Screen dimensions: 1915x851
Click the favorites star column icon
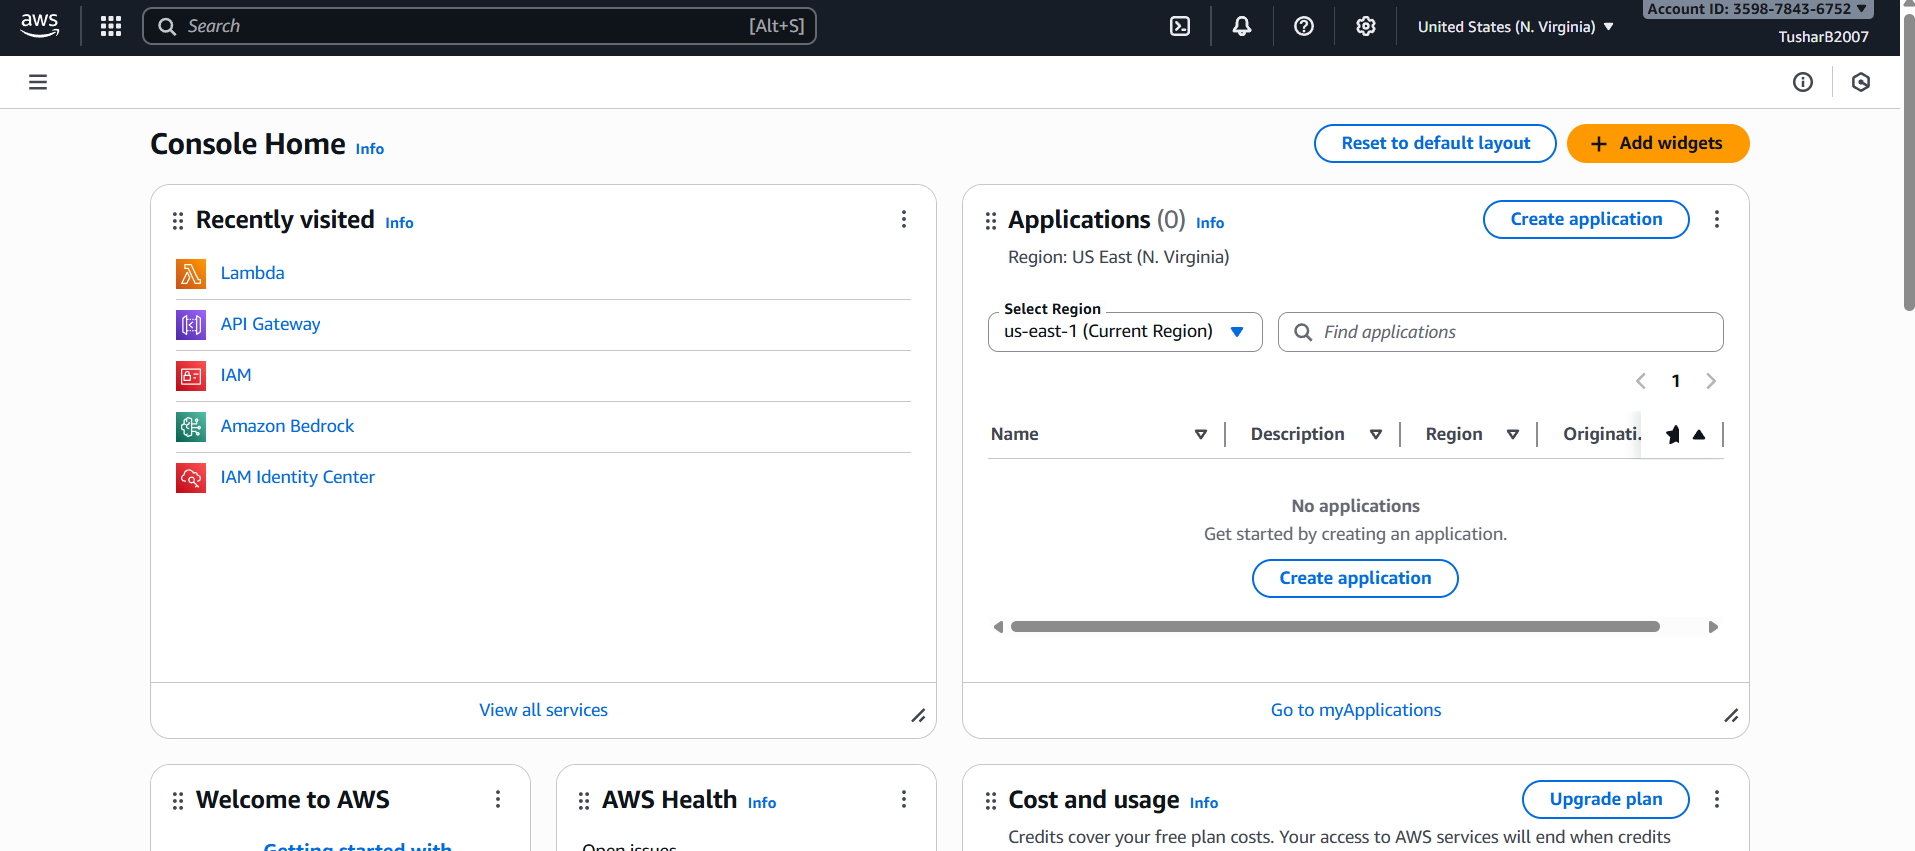(1673, 434)
